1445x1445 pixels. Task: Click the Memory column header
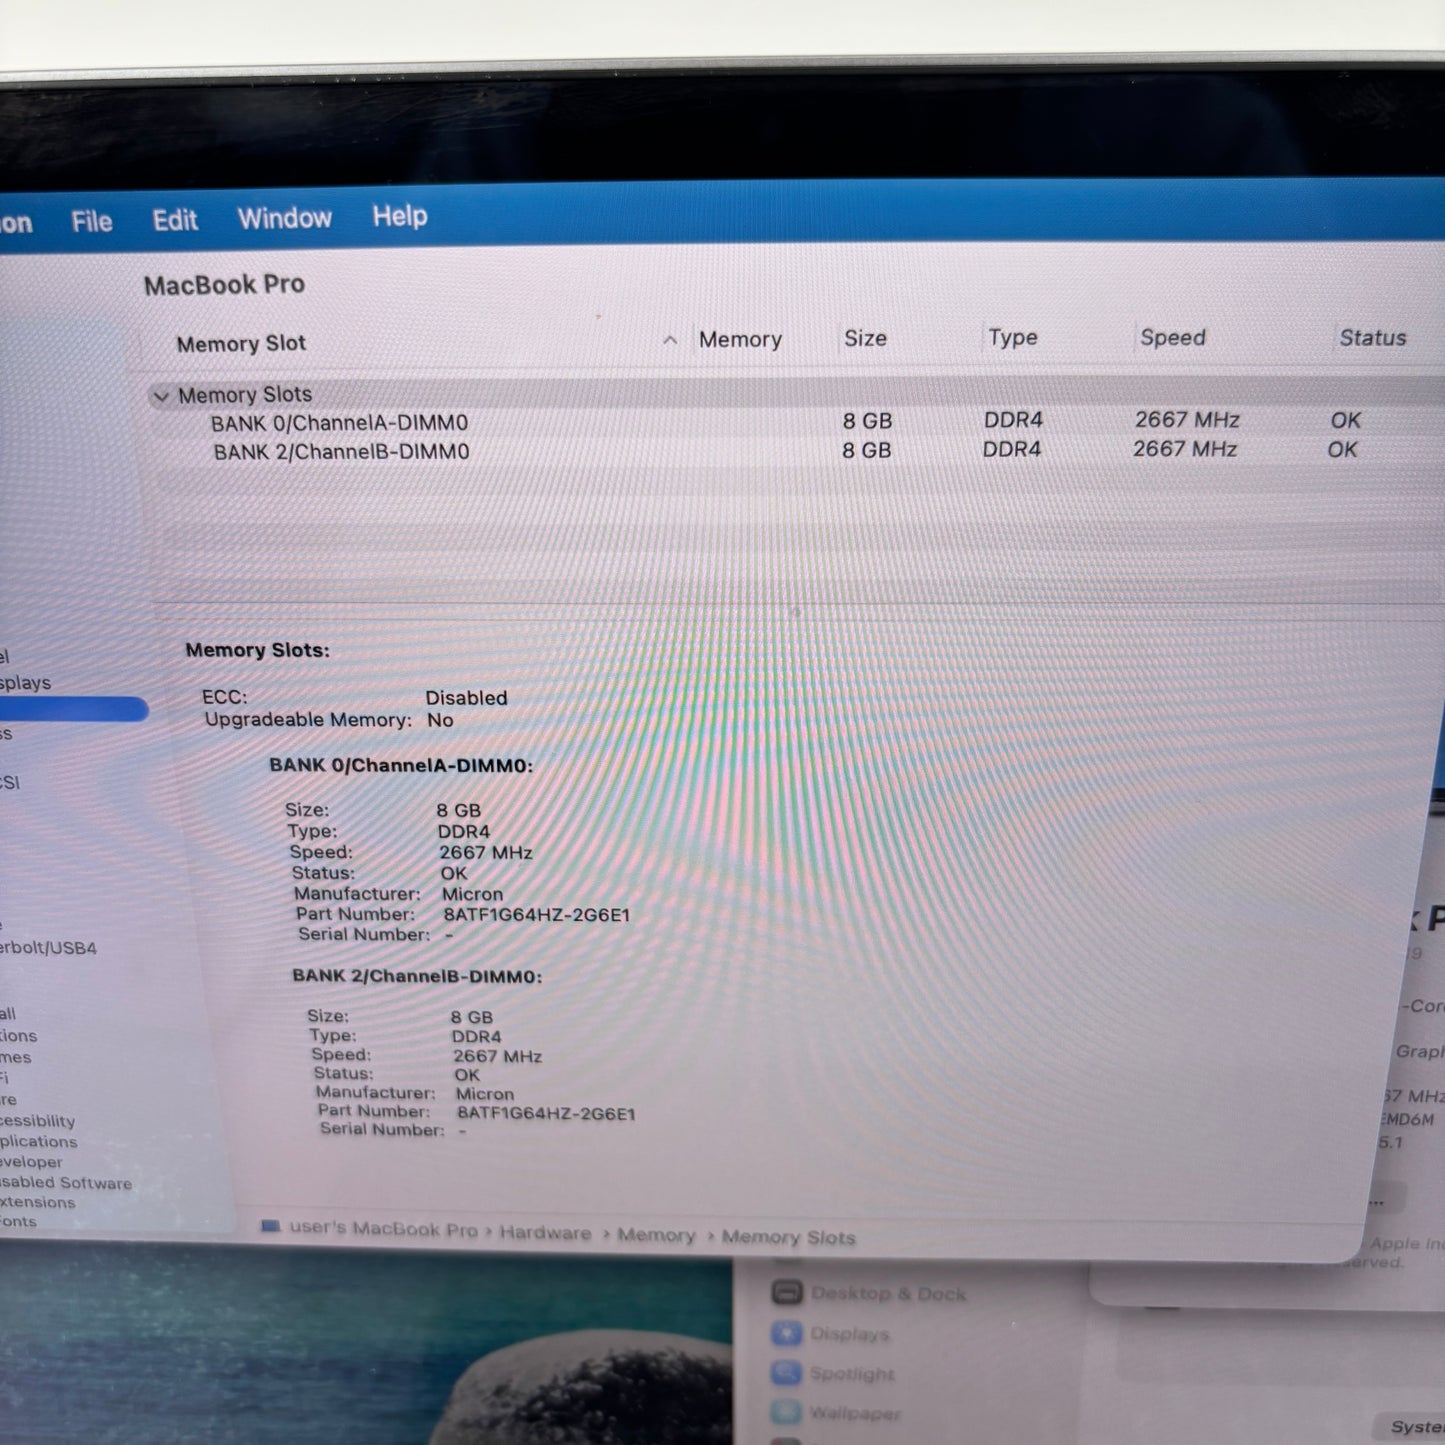click(x=740, y=340)
